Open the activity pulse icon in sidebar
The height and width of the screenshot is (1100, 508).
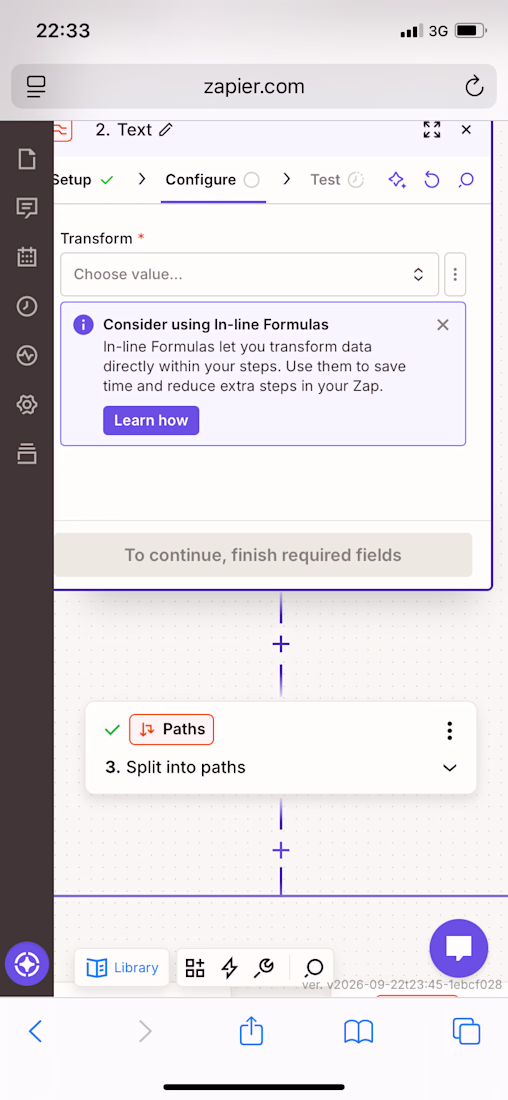click(x=27, y=355)
